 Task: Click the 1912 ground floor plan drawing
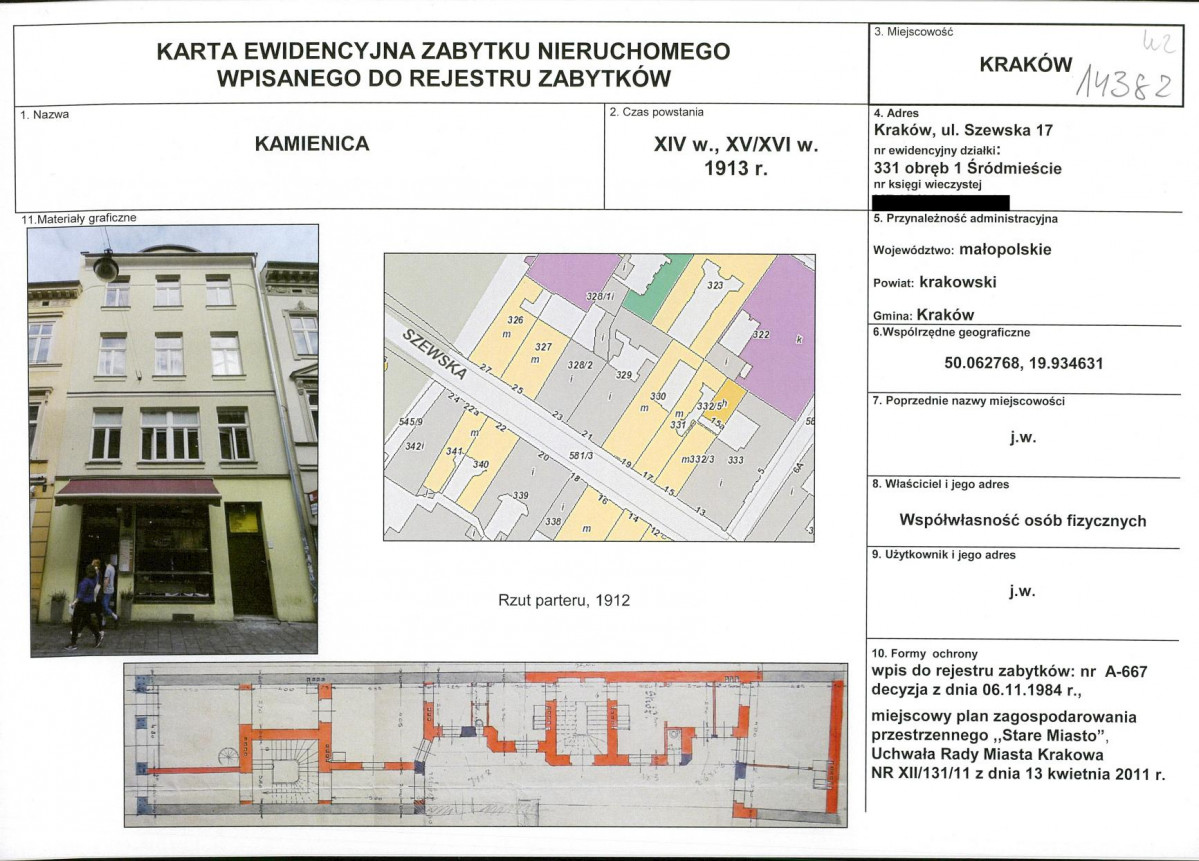[486, 745]
